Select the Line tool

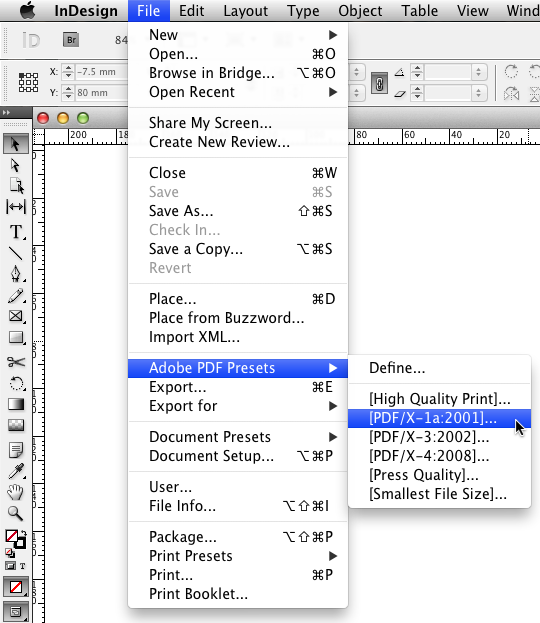pyautogui.click(x=15, y=253)
